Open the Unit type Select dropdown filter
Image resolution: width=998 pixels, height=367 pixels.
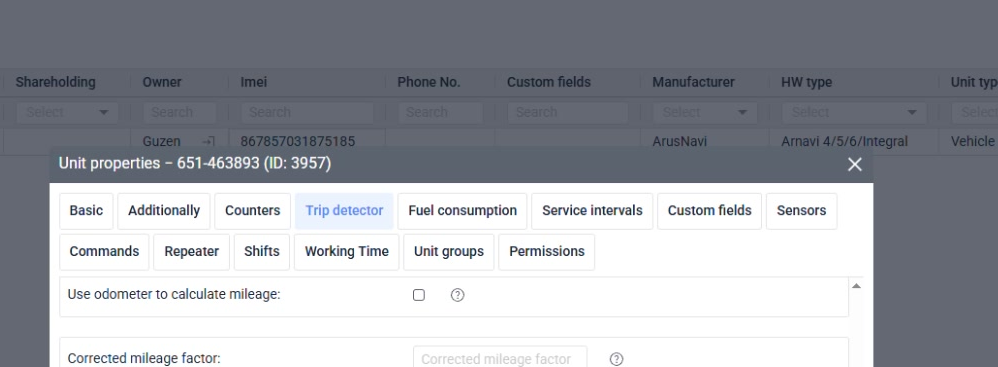coord(975,113)
